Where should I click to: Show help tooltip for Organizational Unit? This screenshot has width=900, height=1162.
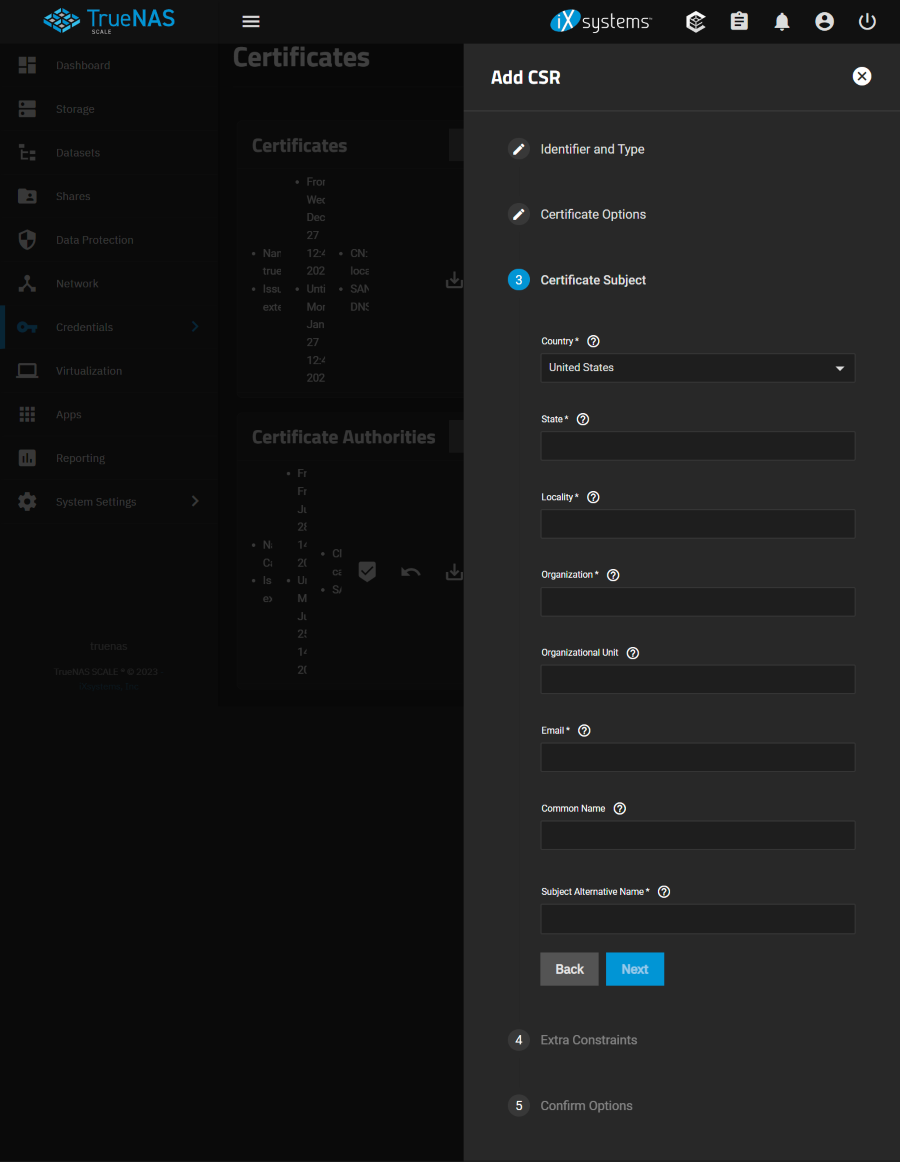[632, 653]
